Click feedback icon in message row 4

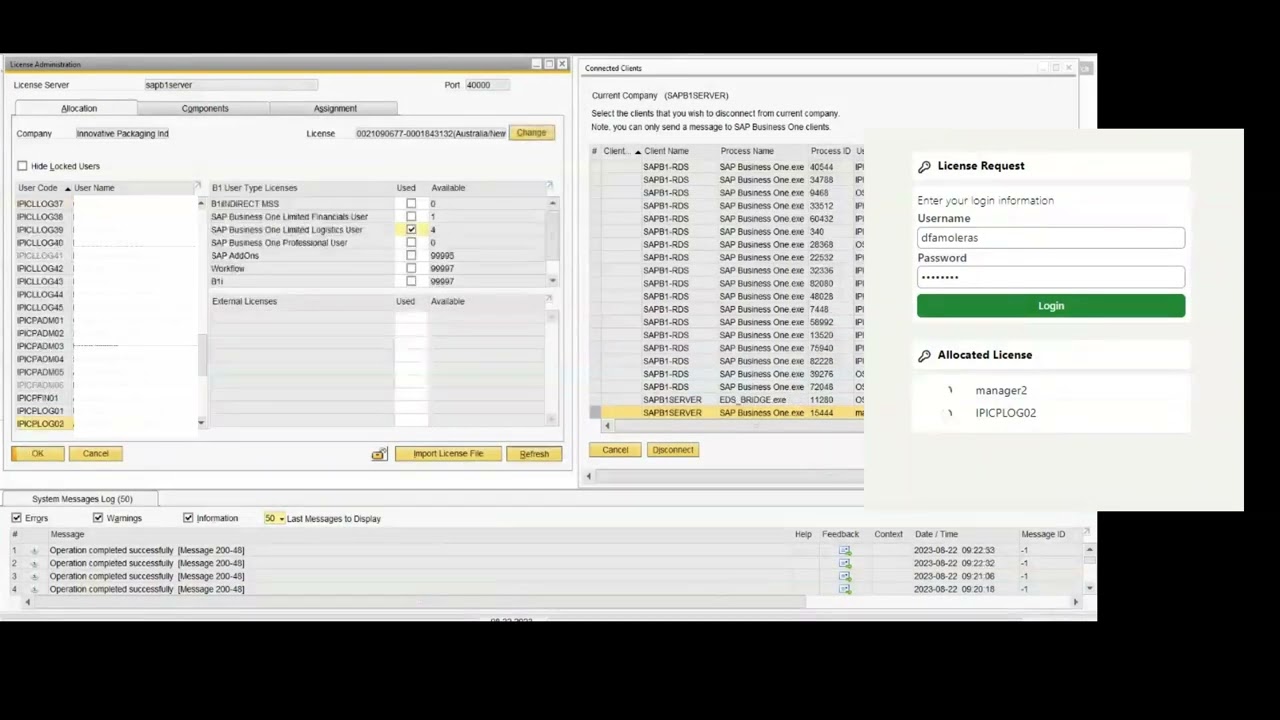(x=844, y=589)
